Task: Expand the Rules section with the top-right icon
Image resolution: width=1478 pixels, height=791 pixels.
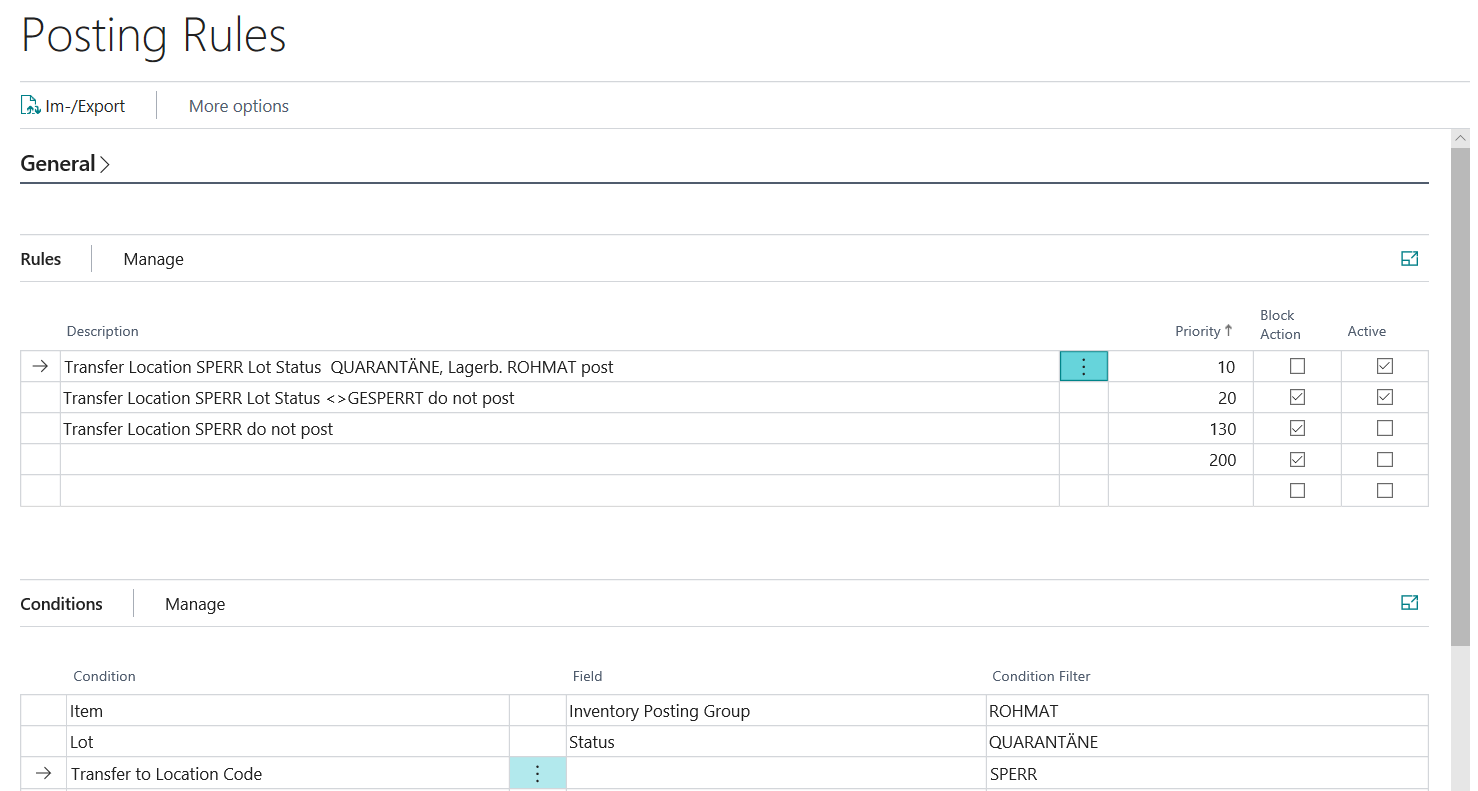Action: 1410,259
